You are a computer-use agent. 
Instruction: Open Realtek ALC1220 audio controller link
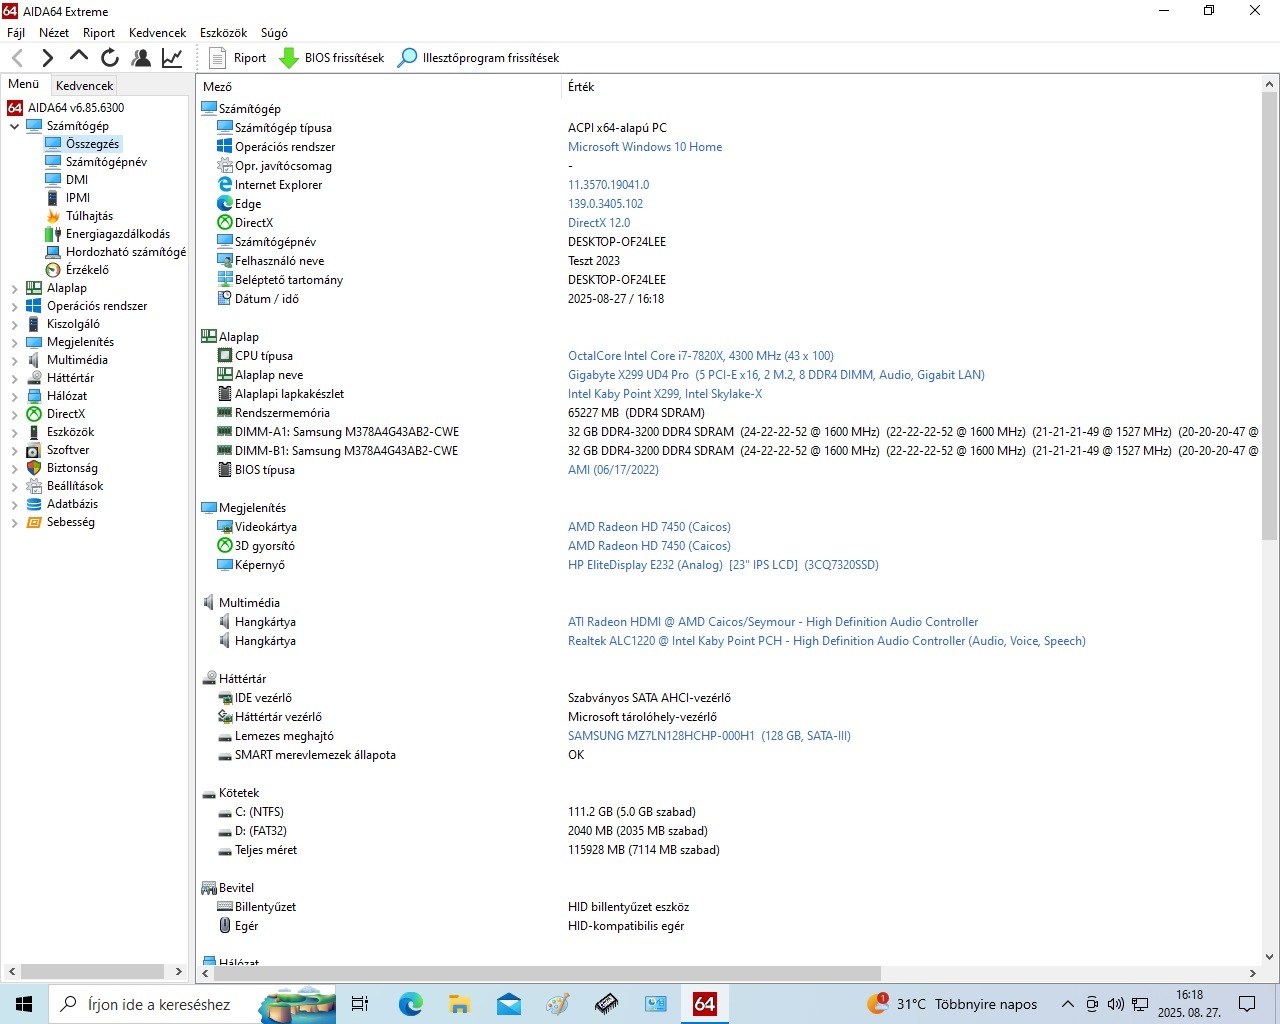(x=827, y=641)
